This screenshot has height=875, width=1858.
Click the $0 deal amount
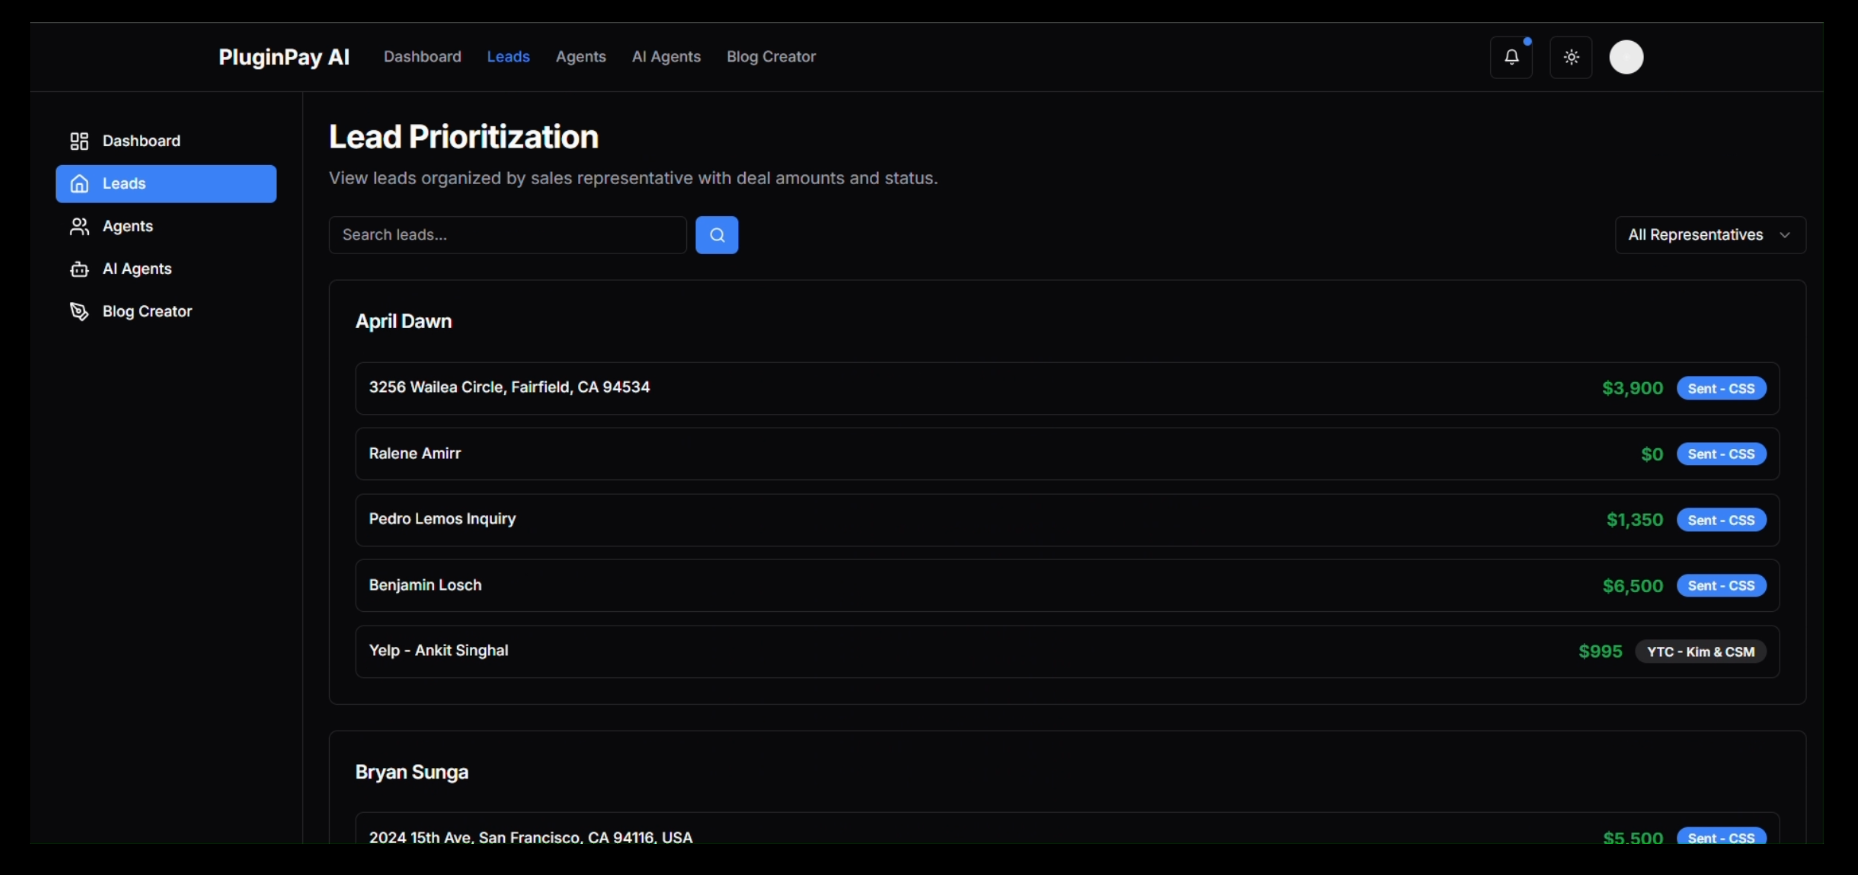pyautogui.click(x=1652, y=454)
